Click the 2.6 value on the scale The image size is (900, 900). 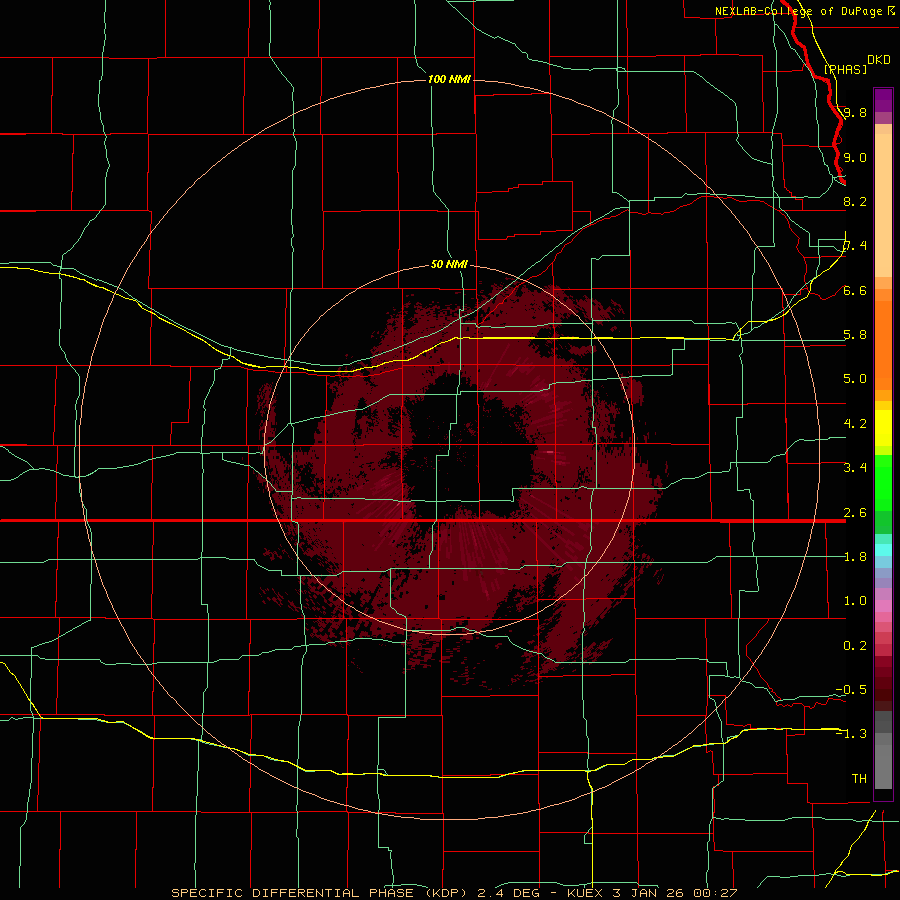[x=855, y=512]
